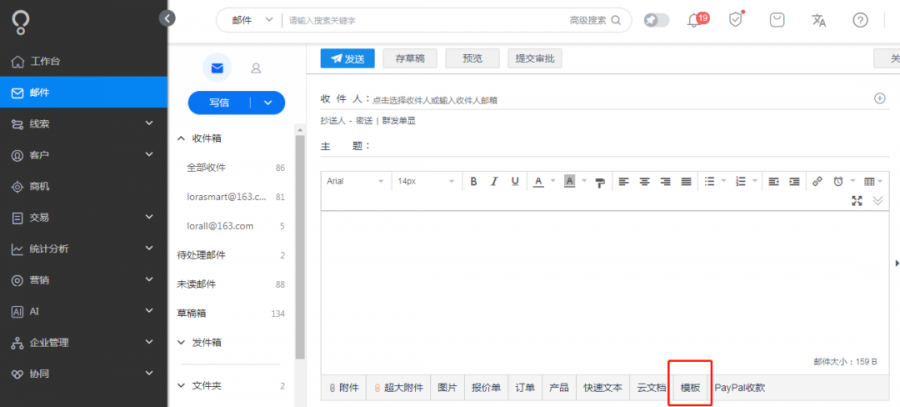Open the help question mark icon
Viewport: 900px width, 407px height.
(860, 20)
